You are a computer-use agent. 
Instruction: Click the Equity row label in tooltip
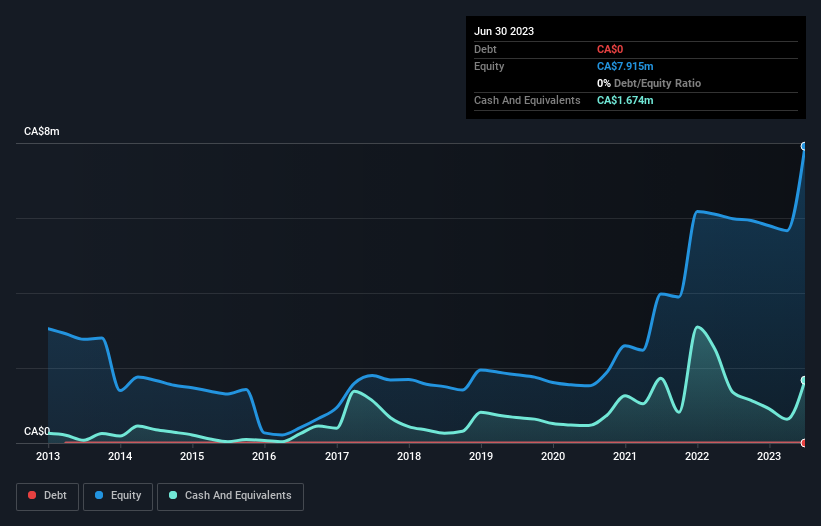(x=489, y=66)
